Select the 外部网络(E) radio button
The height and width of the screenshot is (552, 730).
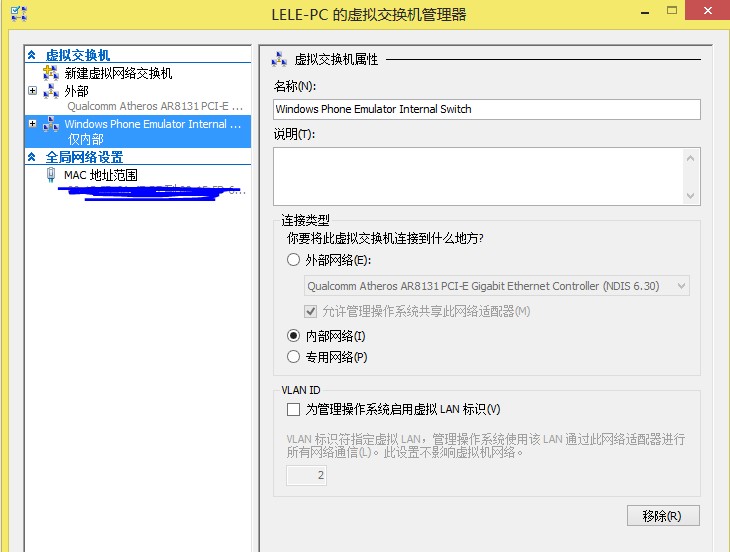(x=293, y=260)
